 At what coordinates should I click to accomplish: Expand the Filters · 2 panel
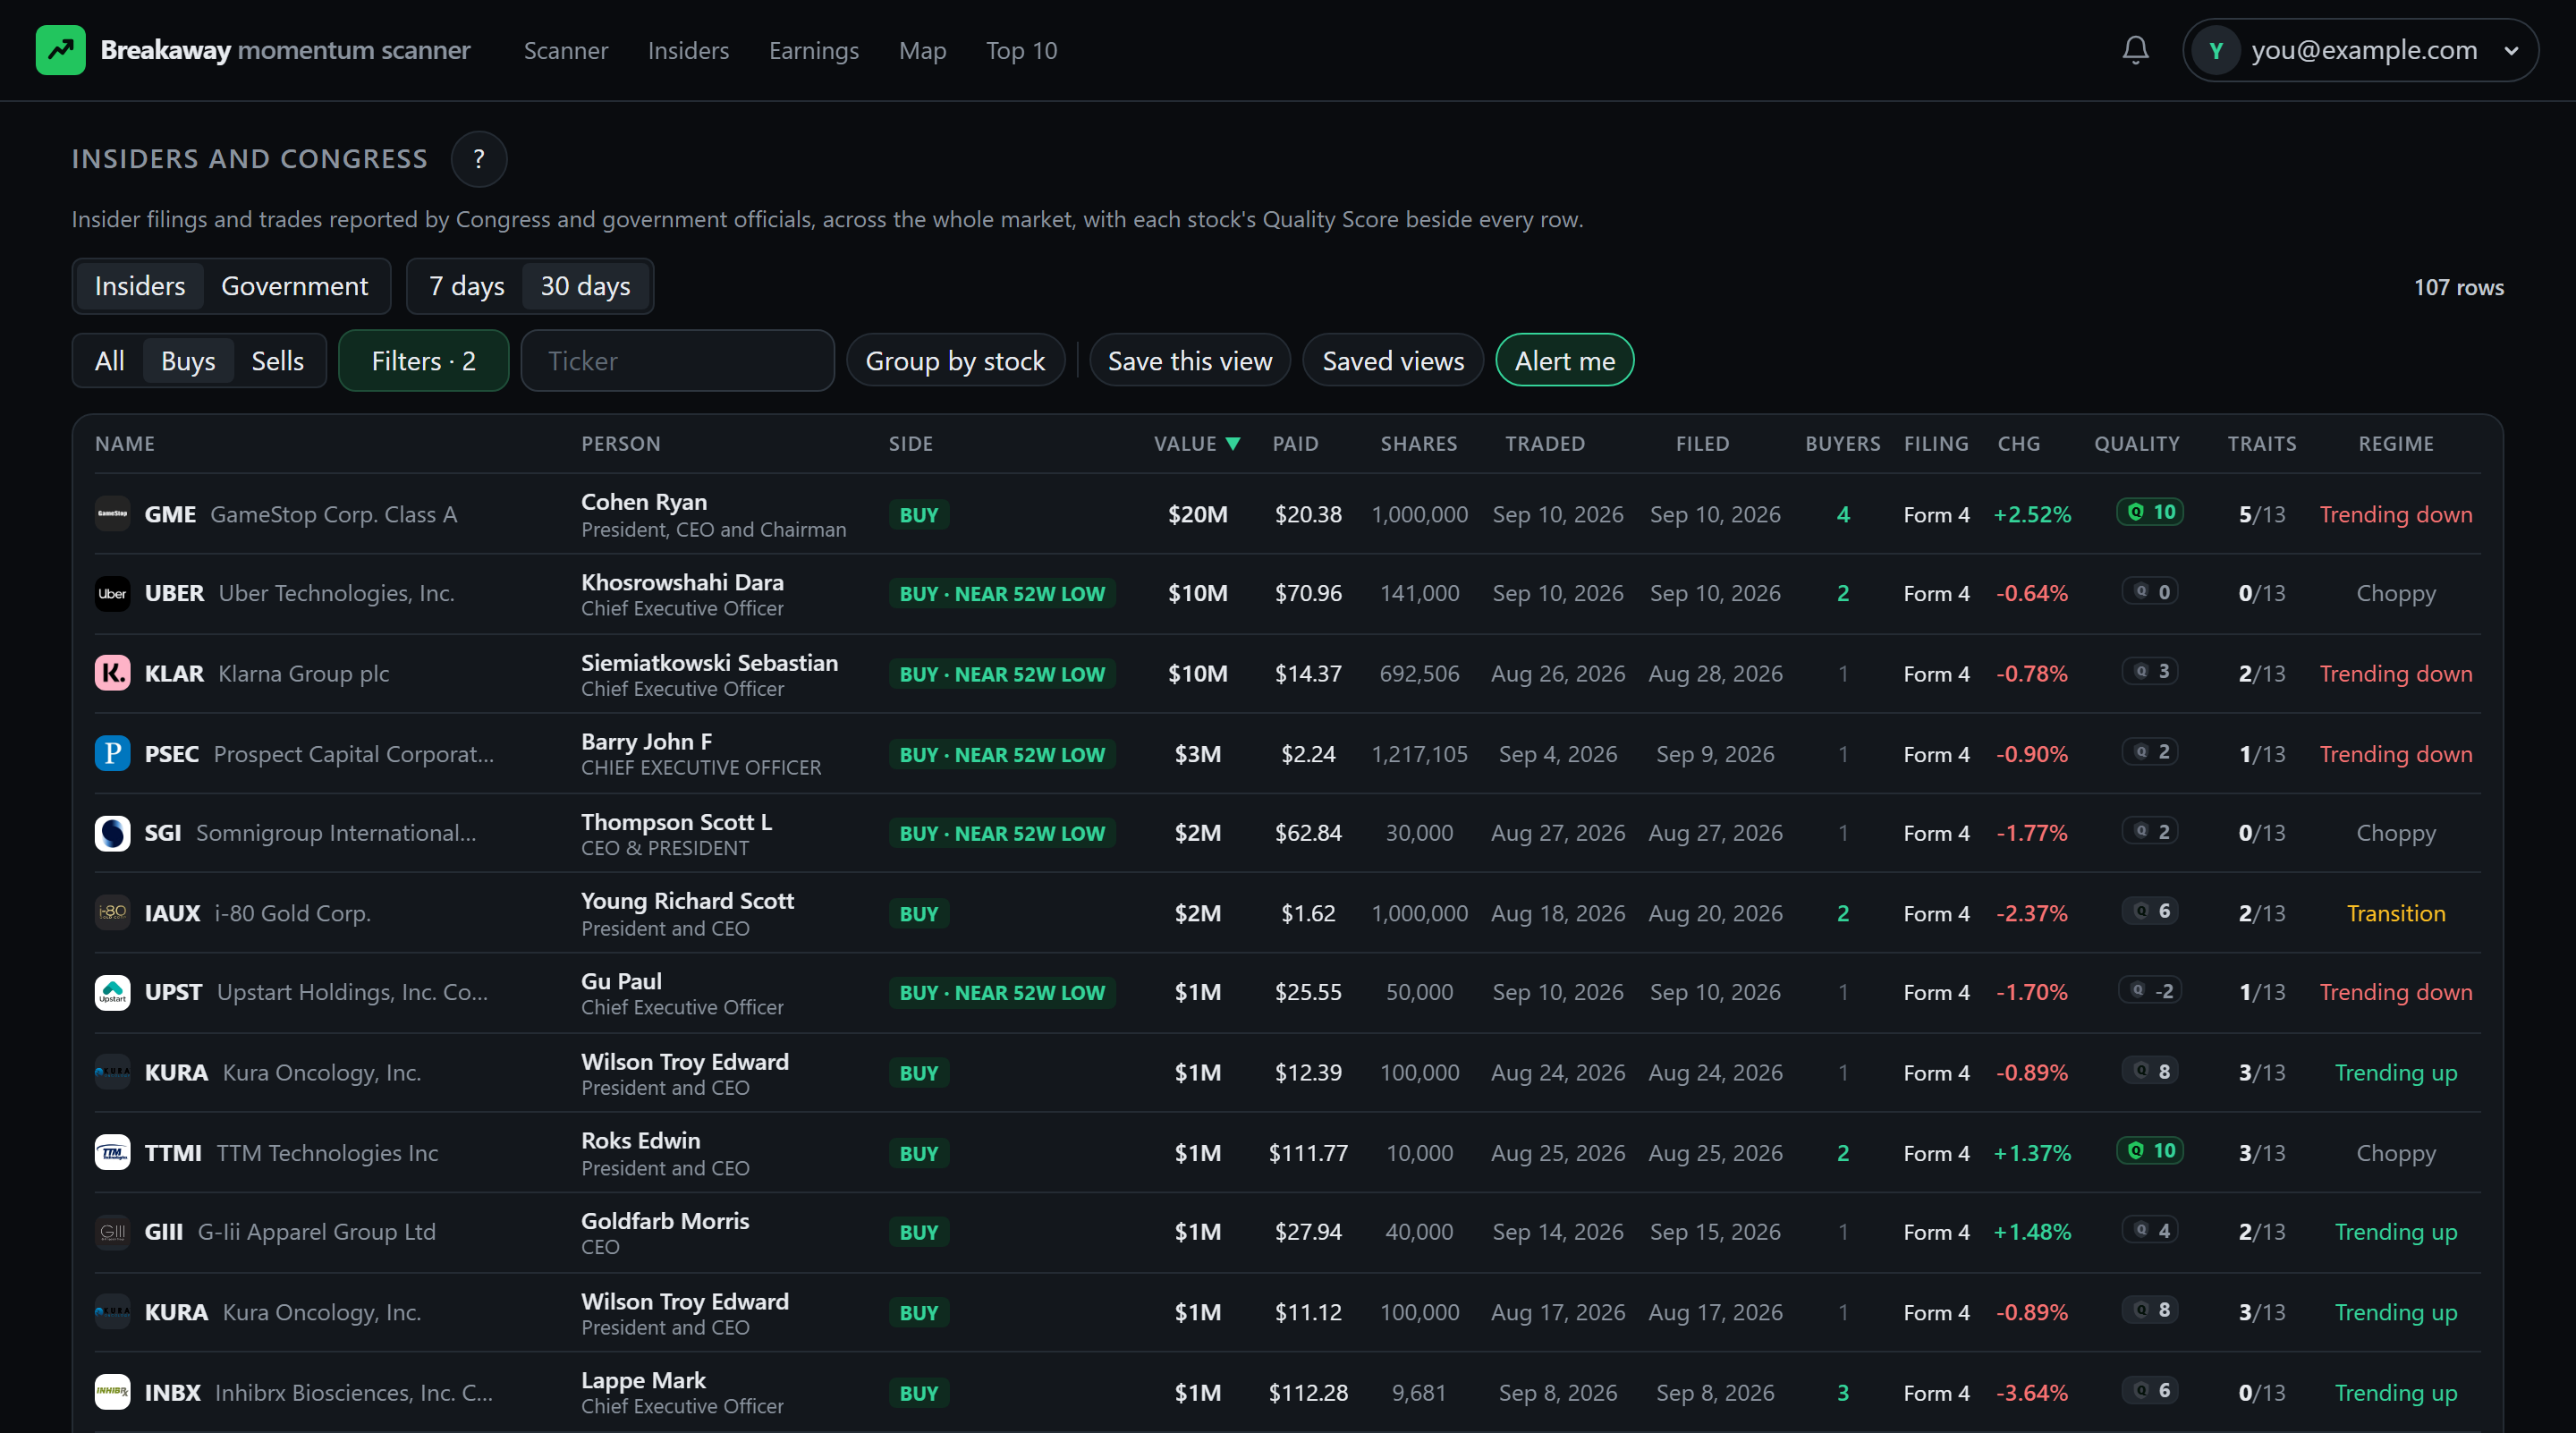point(423,361)
